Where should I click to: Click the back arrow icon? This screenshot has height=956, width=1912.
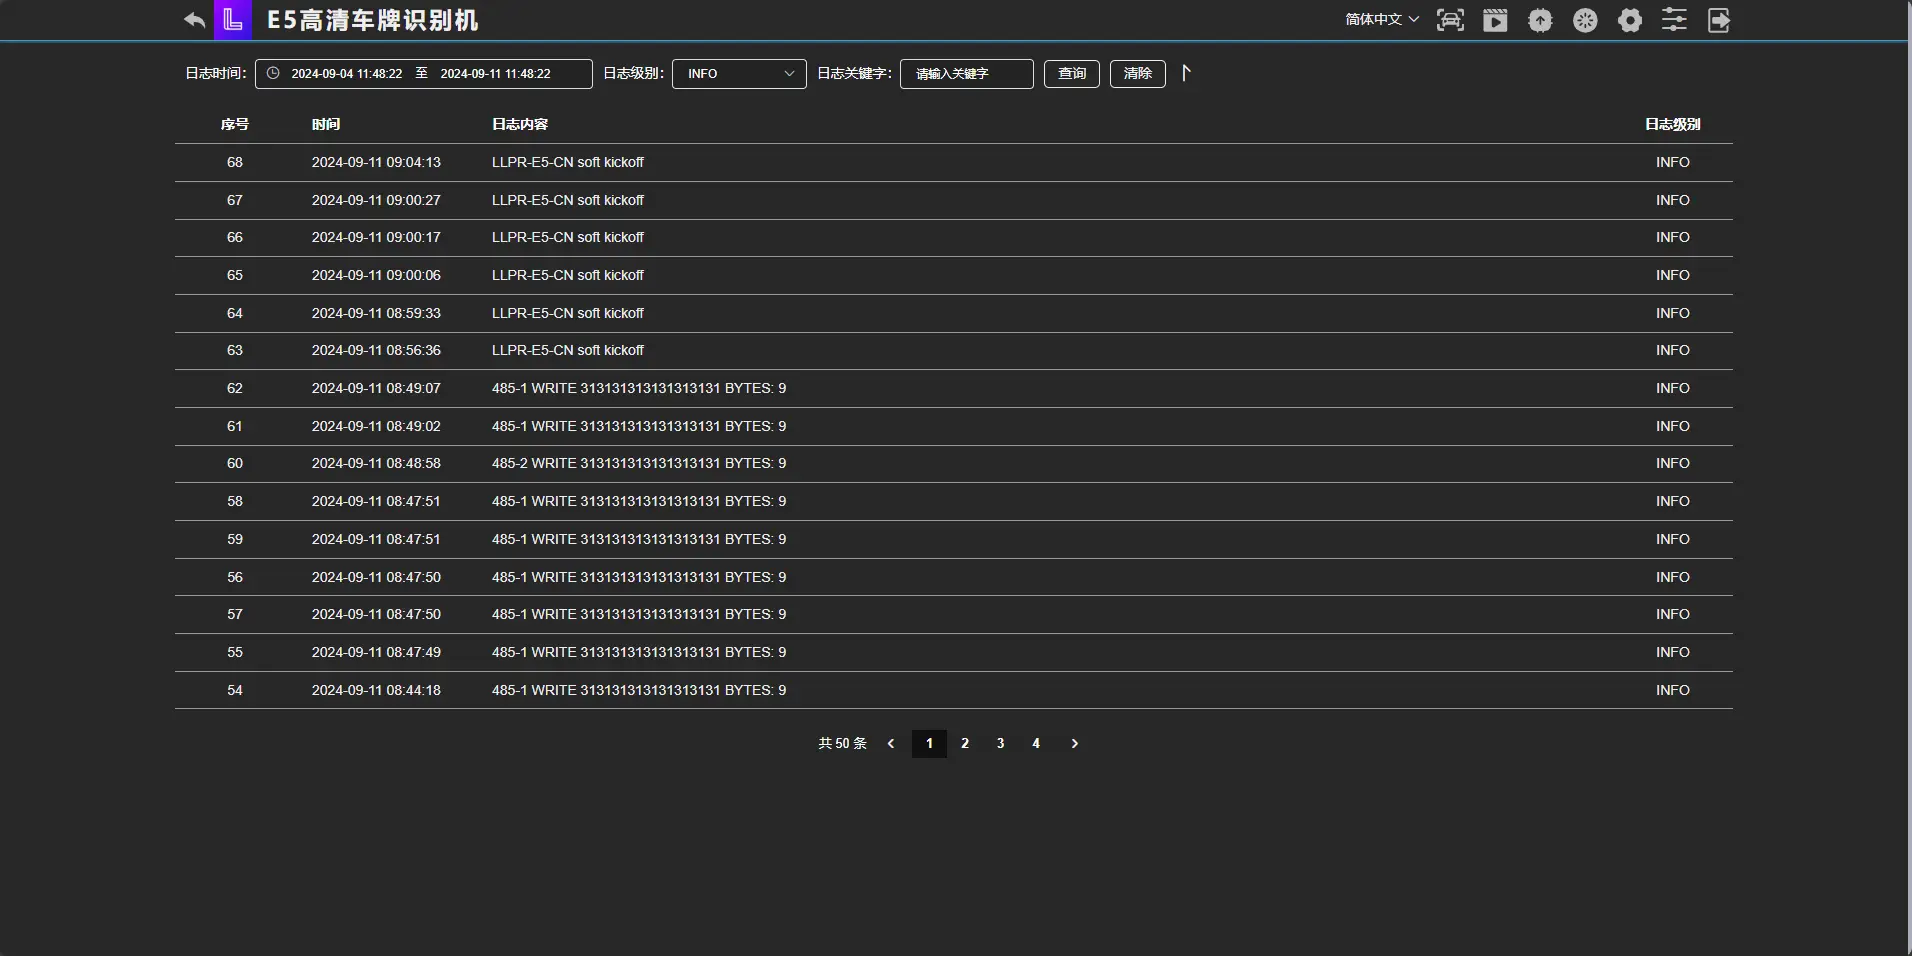(x=195, y=20)
